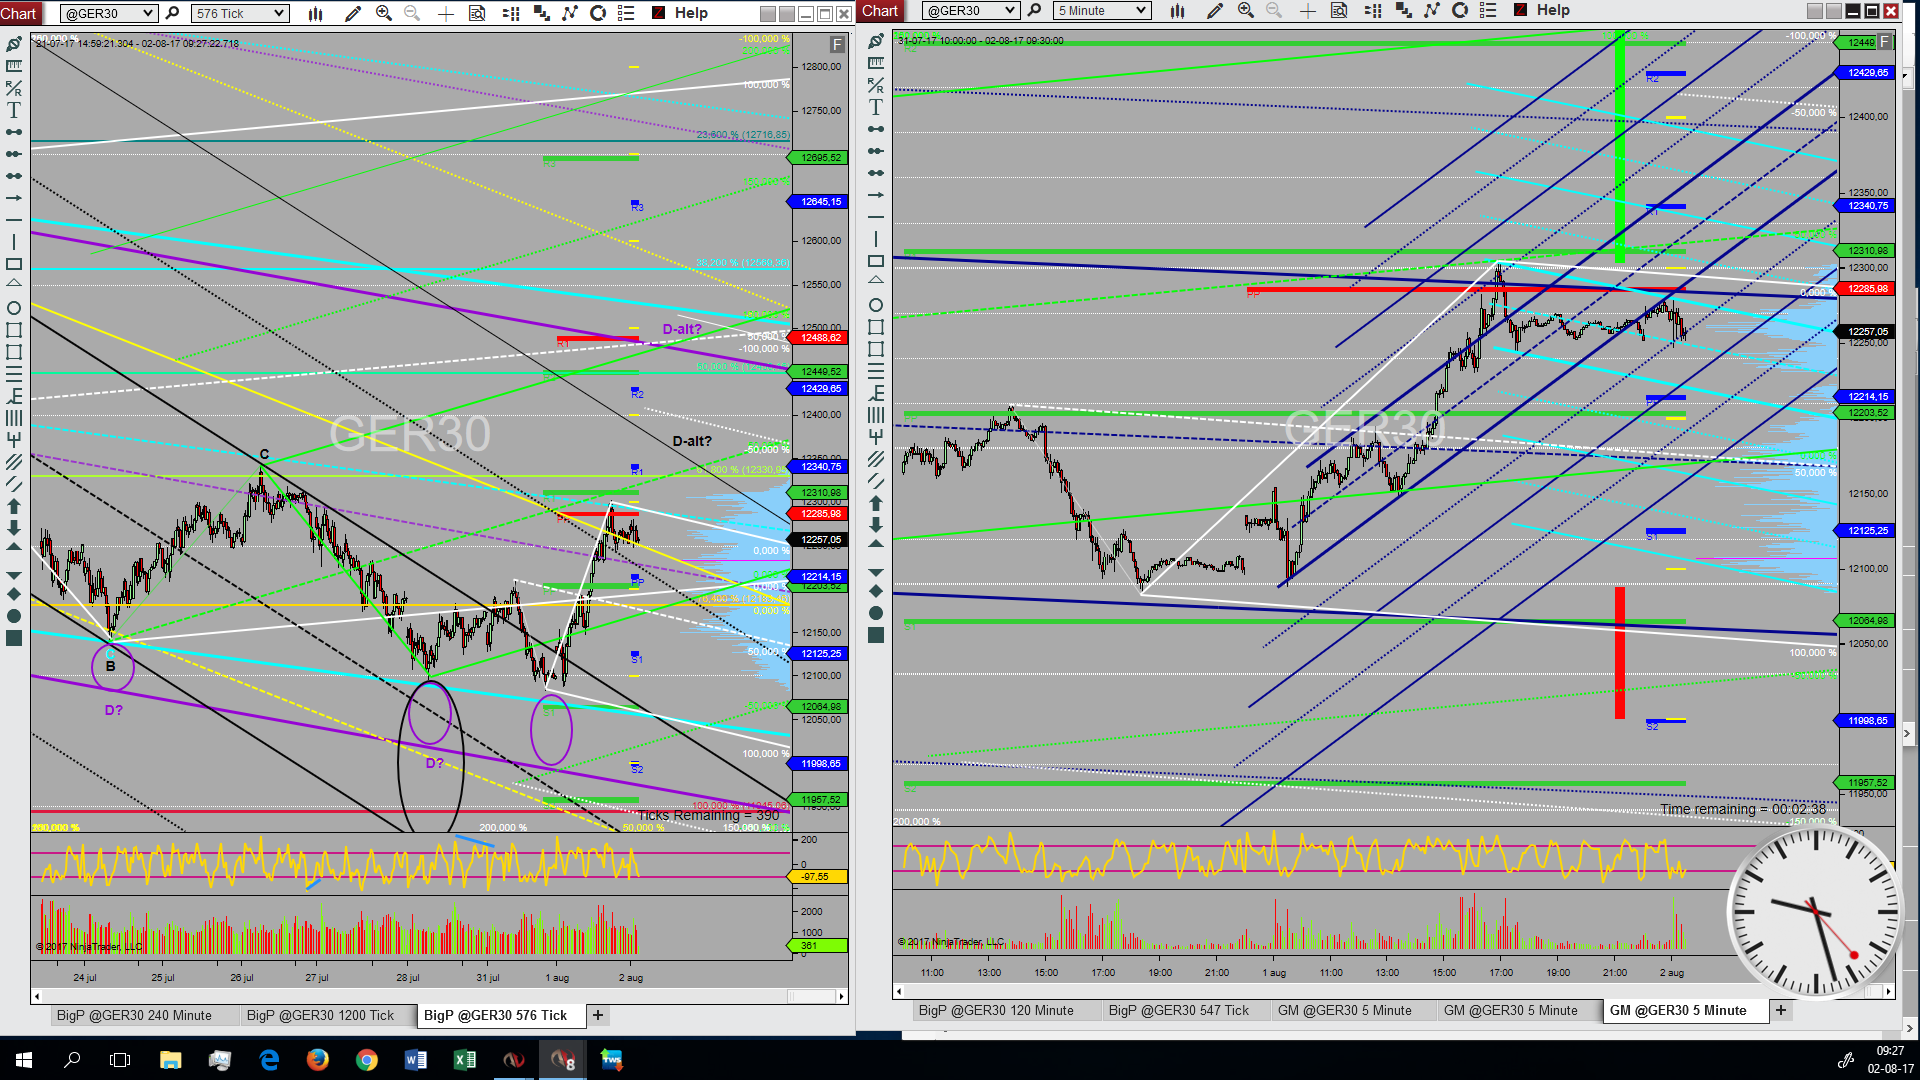Select ruler tool in right chart sidebar
Screen dimensions: 1920x1080
coord(876,63)
